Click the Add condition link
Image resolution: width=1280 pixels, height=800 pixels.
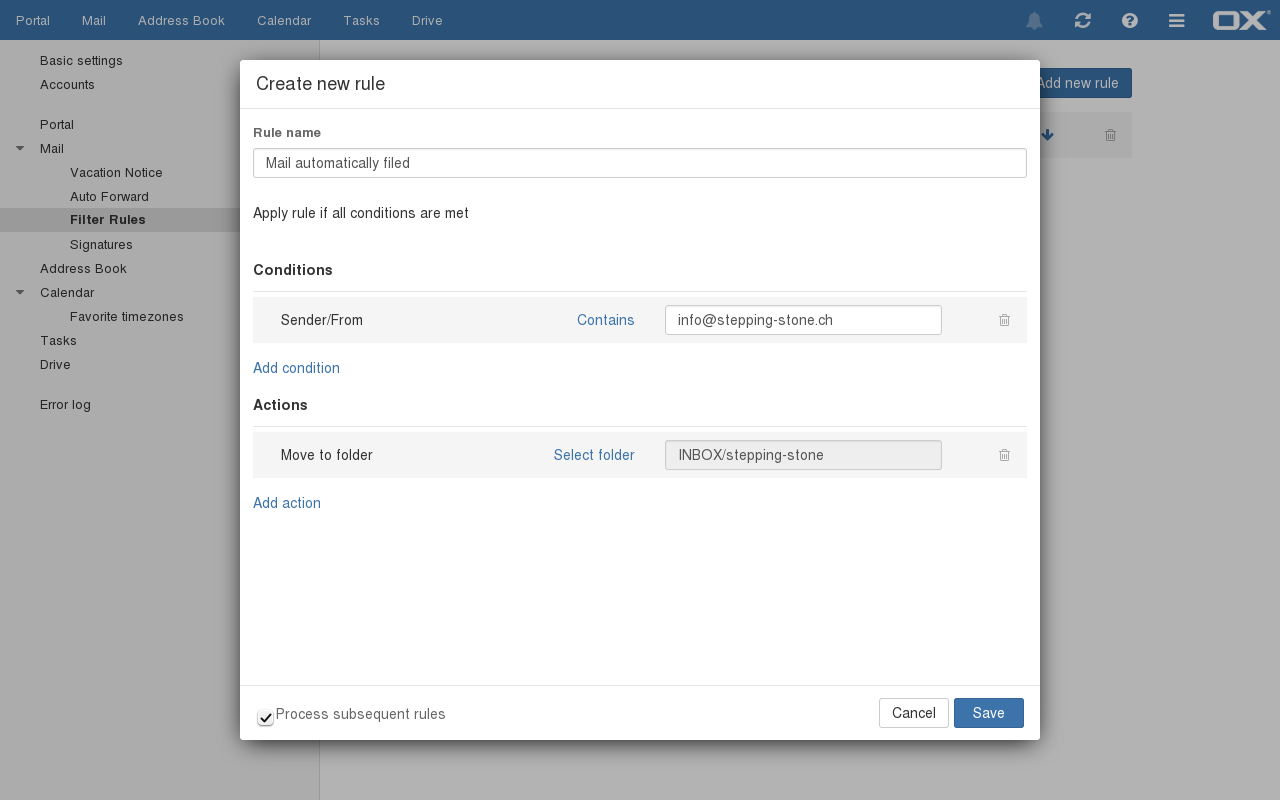click(296, 368)
